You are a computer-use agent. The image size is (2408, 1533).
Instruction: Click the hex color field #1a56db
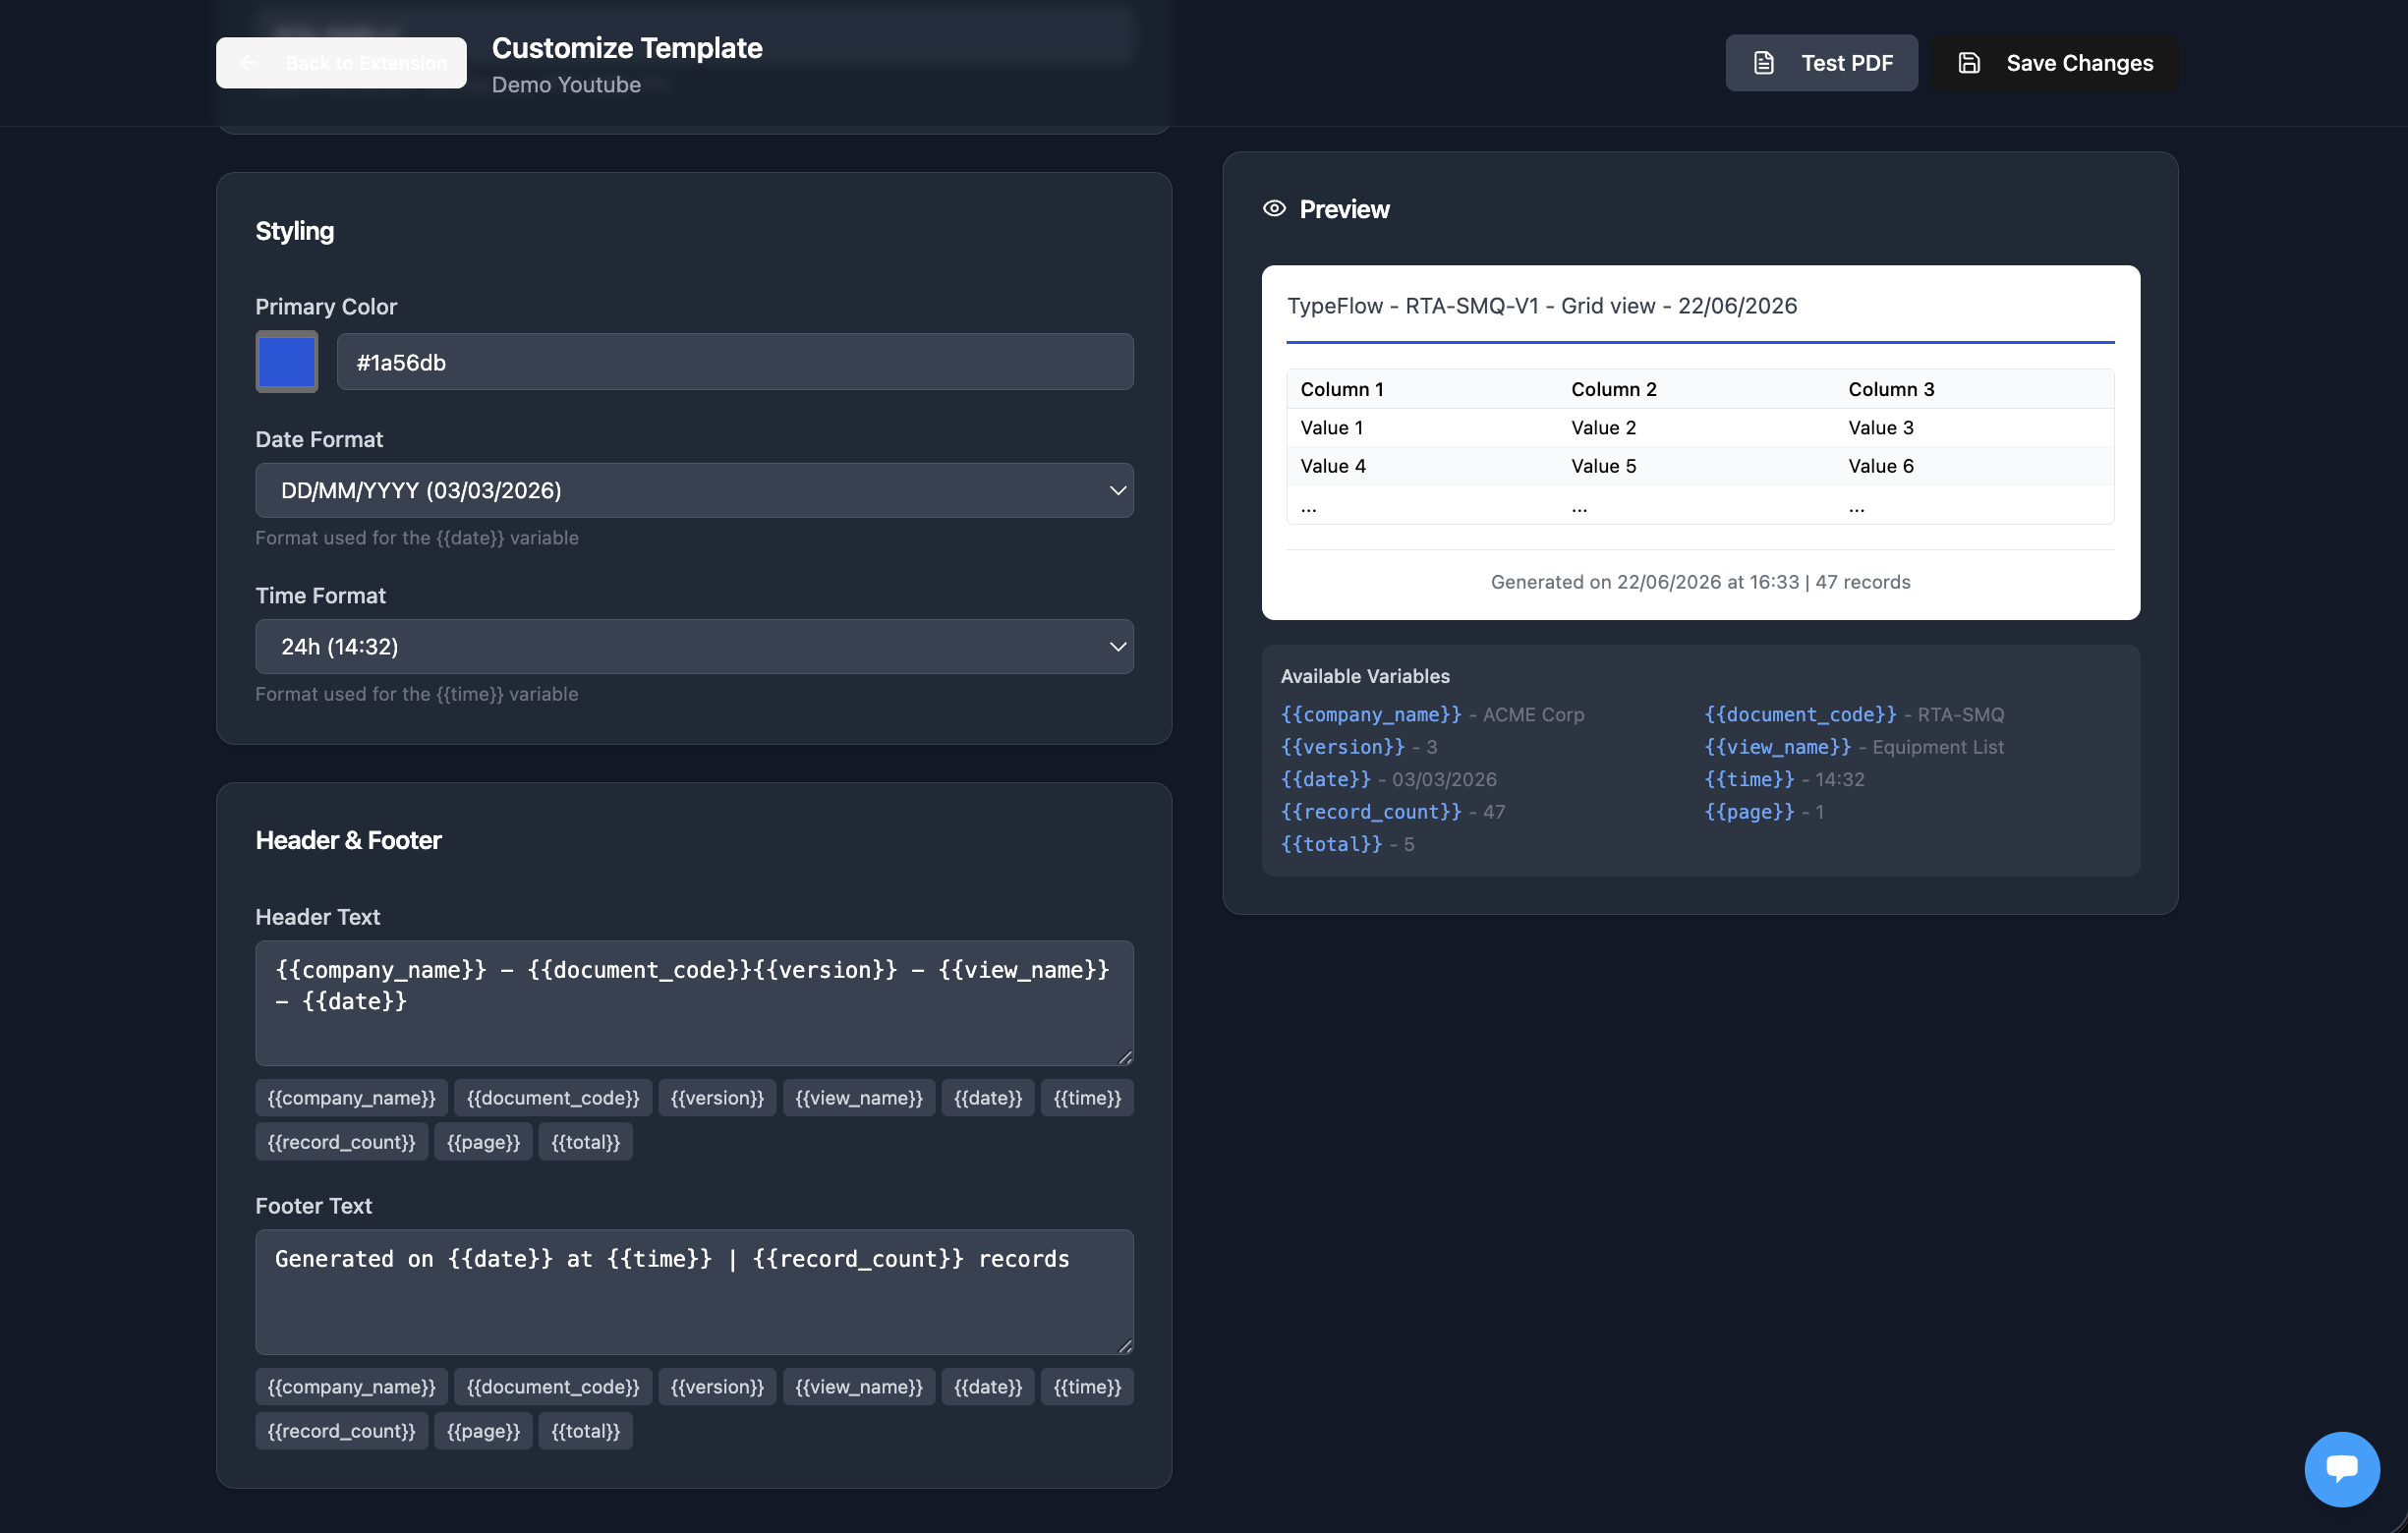click(x=735, y=362)
